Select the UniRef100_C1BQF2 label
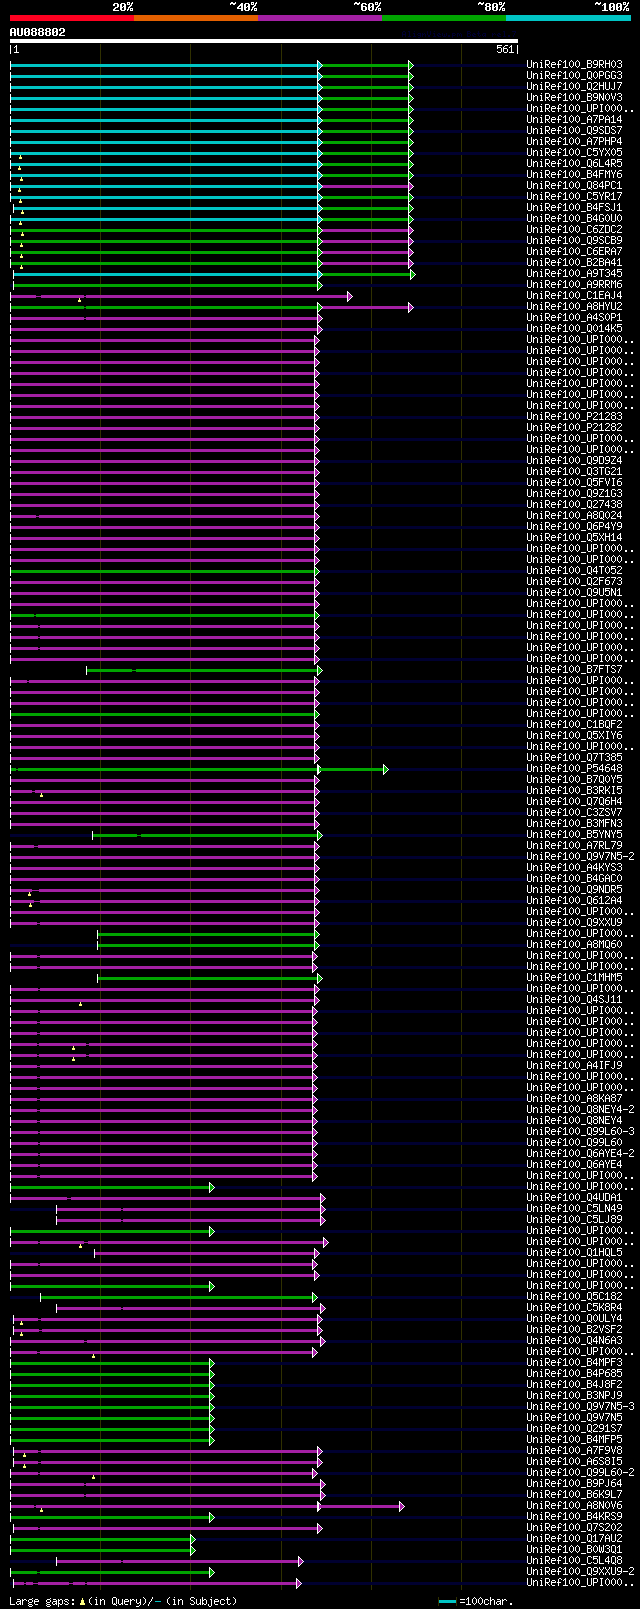 (x=575, y=724)
